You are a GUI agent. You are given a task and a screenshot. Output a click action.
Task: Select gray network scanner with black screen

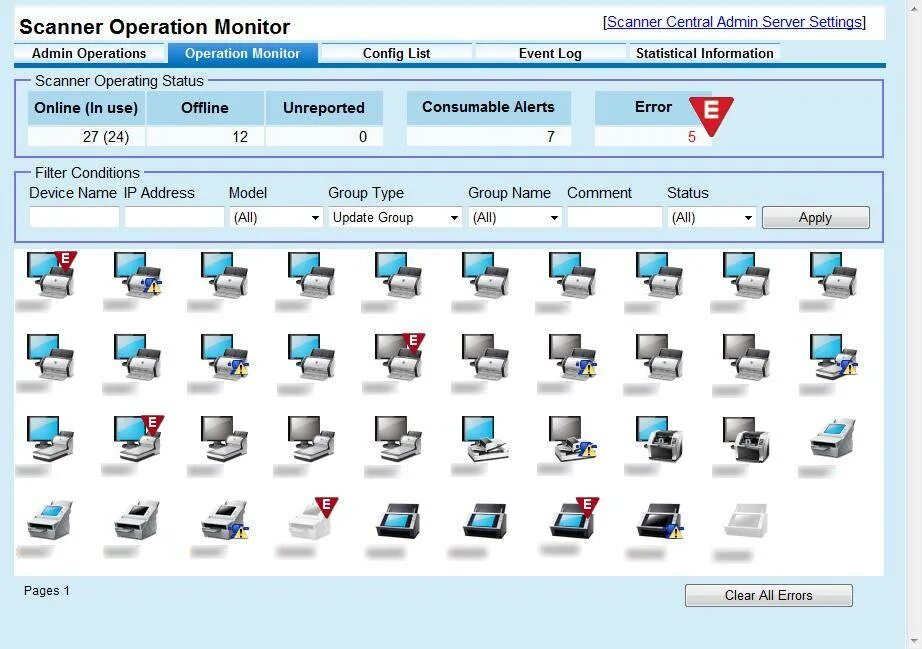click(137, 520)
